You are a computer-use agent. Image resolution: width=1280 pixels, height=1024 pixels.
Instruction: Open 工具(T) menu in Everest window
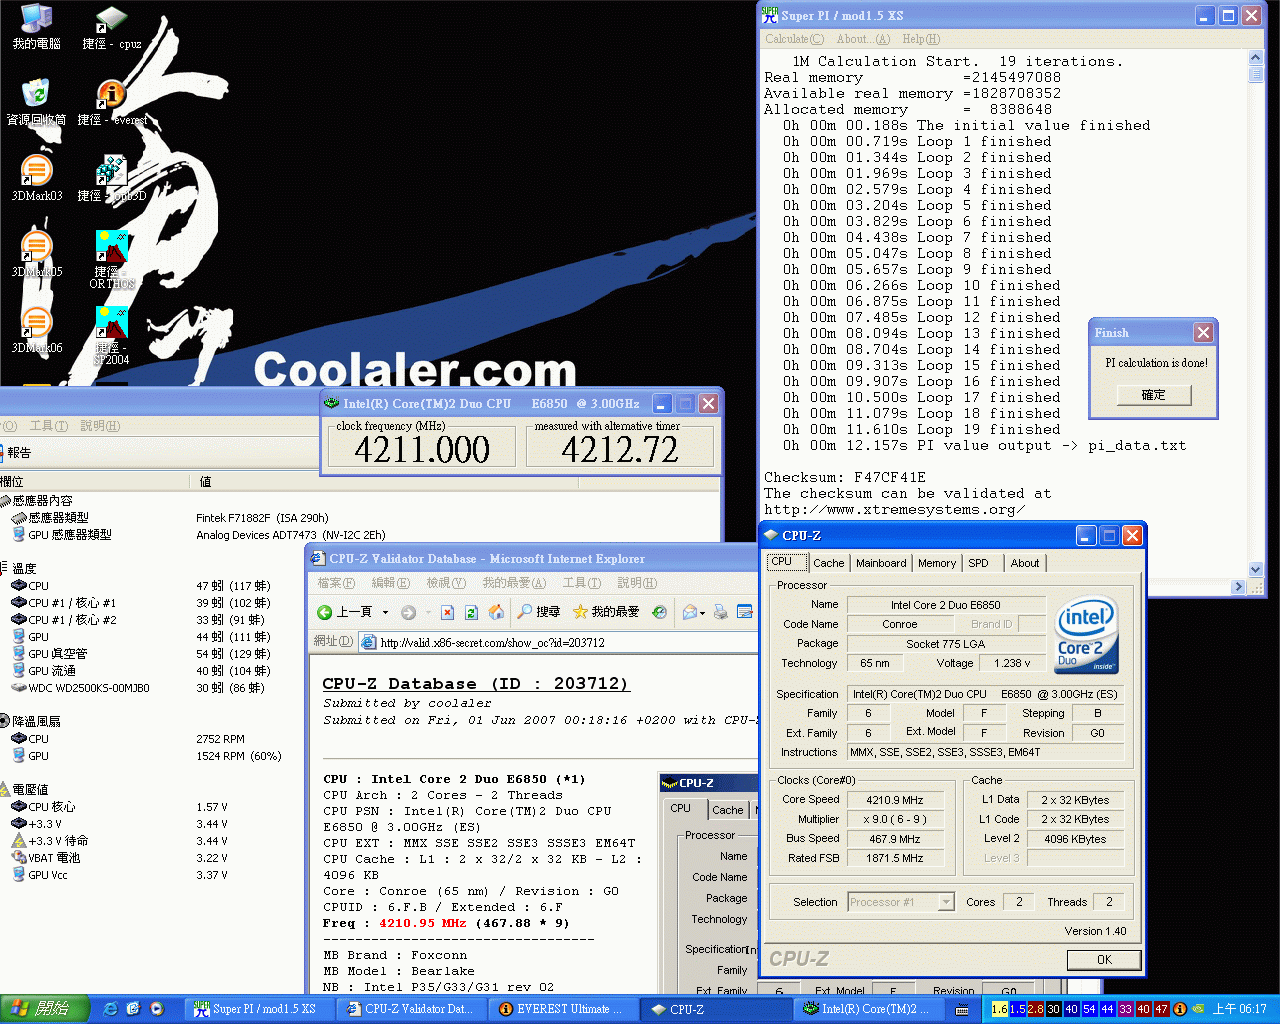48,426
